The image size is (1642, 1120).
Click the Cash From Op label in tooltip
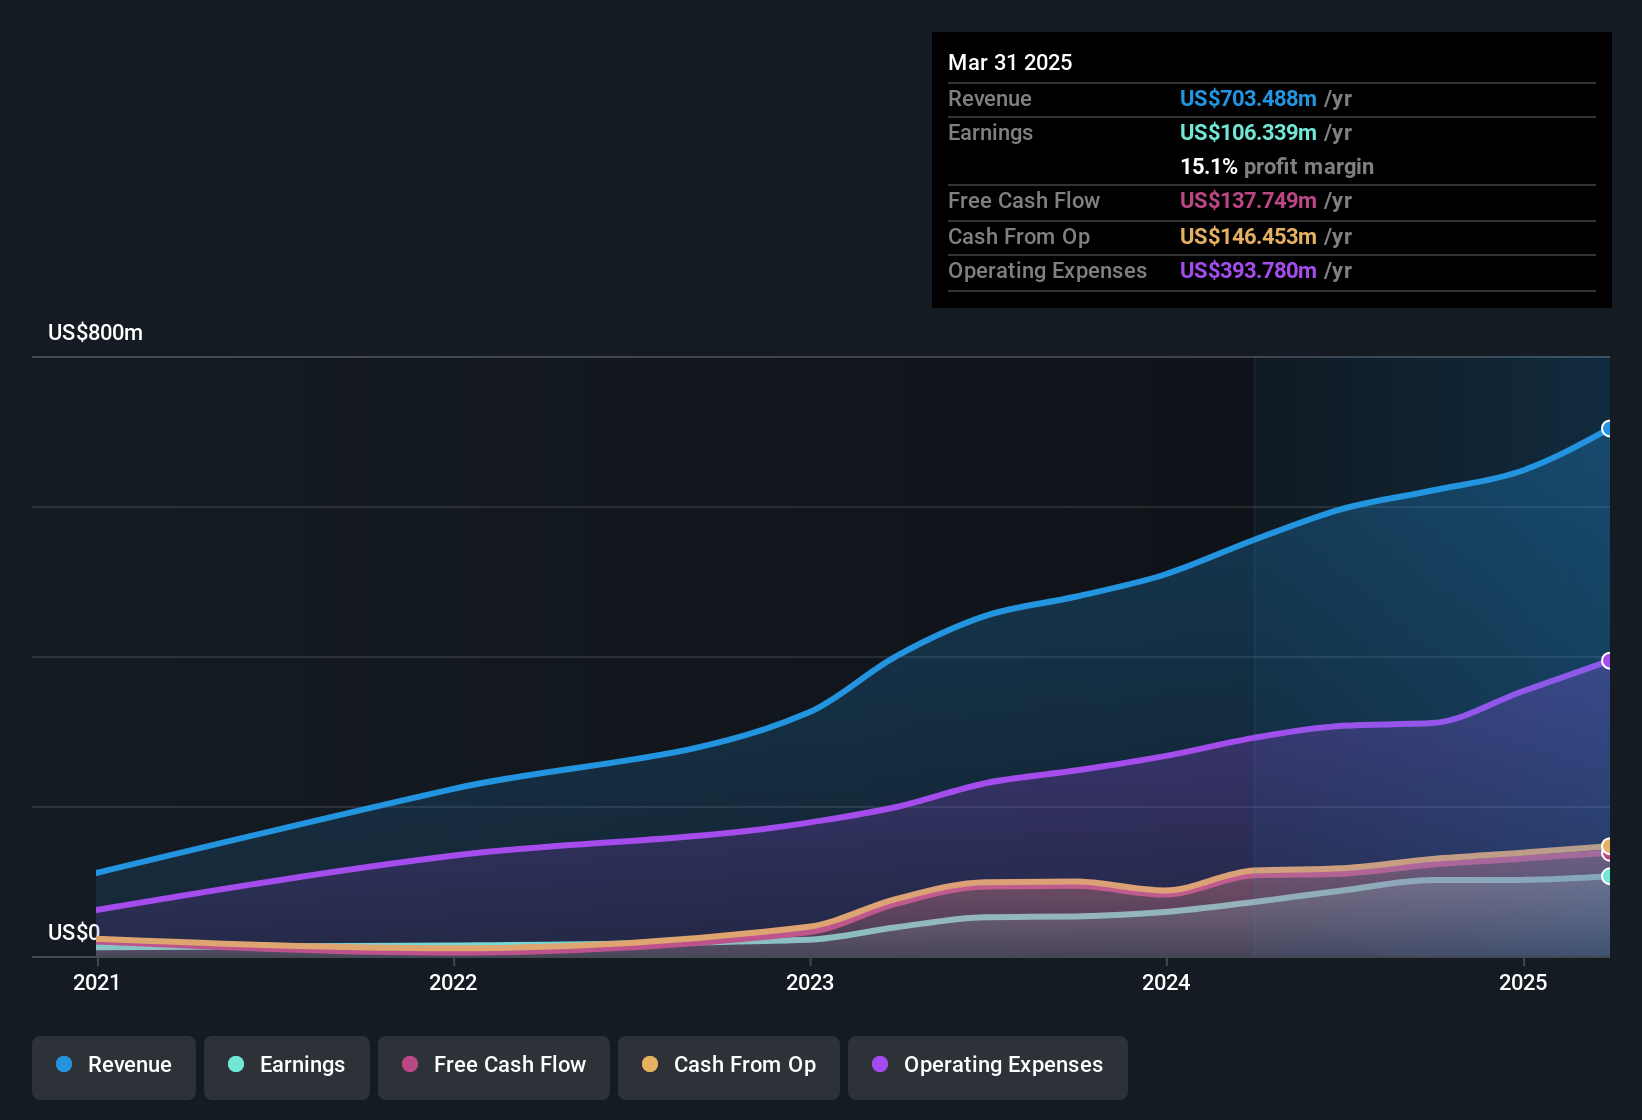[1019, 236]
